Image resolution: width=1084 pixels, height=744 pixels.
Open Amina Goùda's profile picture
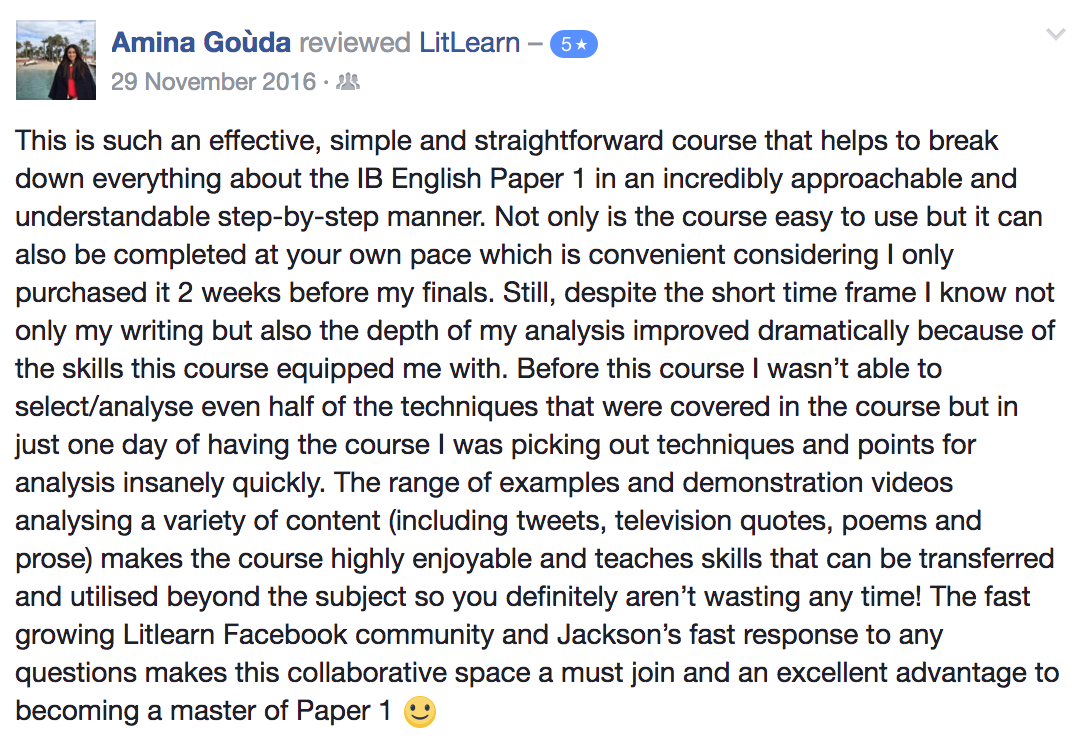click(56, 60)
